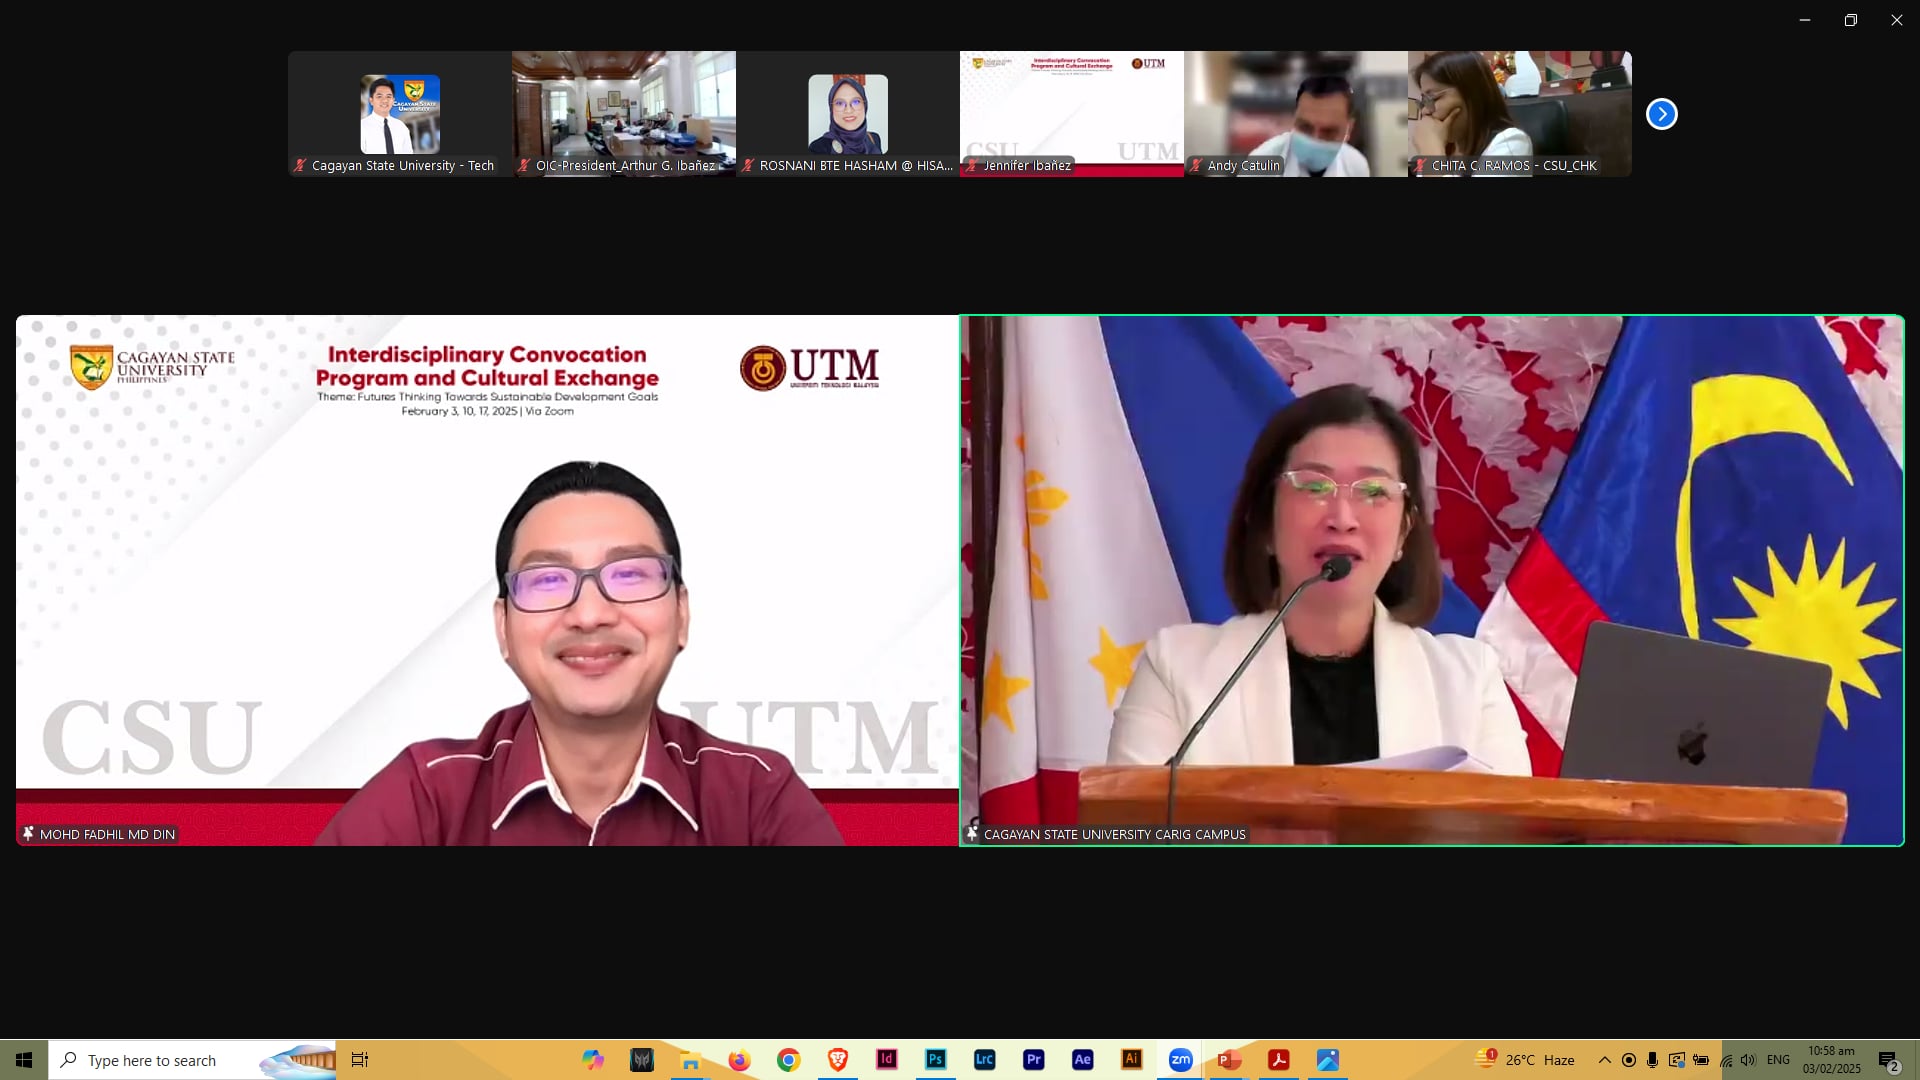Launch Firefox from taskbar
Viewport: 1920px width, 1080px height.
pos(739,1060)
